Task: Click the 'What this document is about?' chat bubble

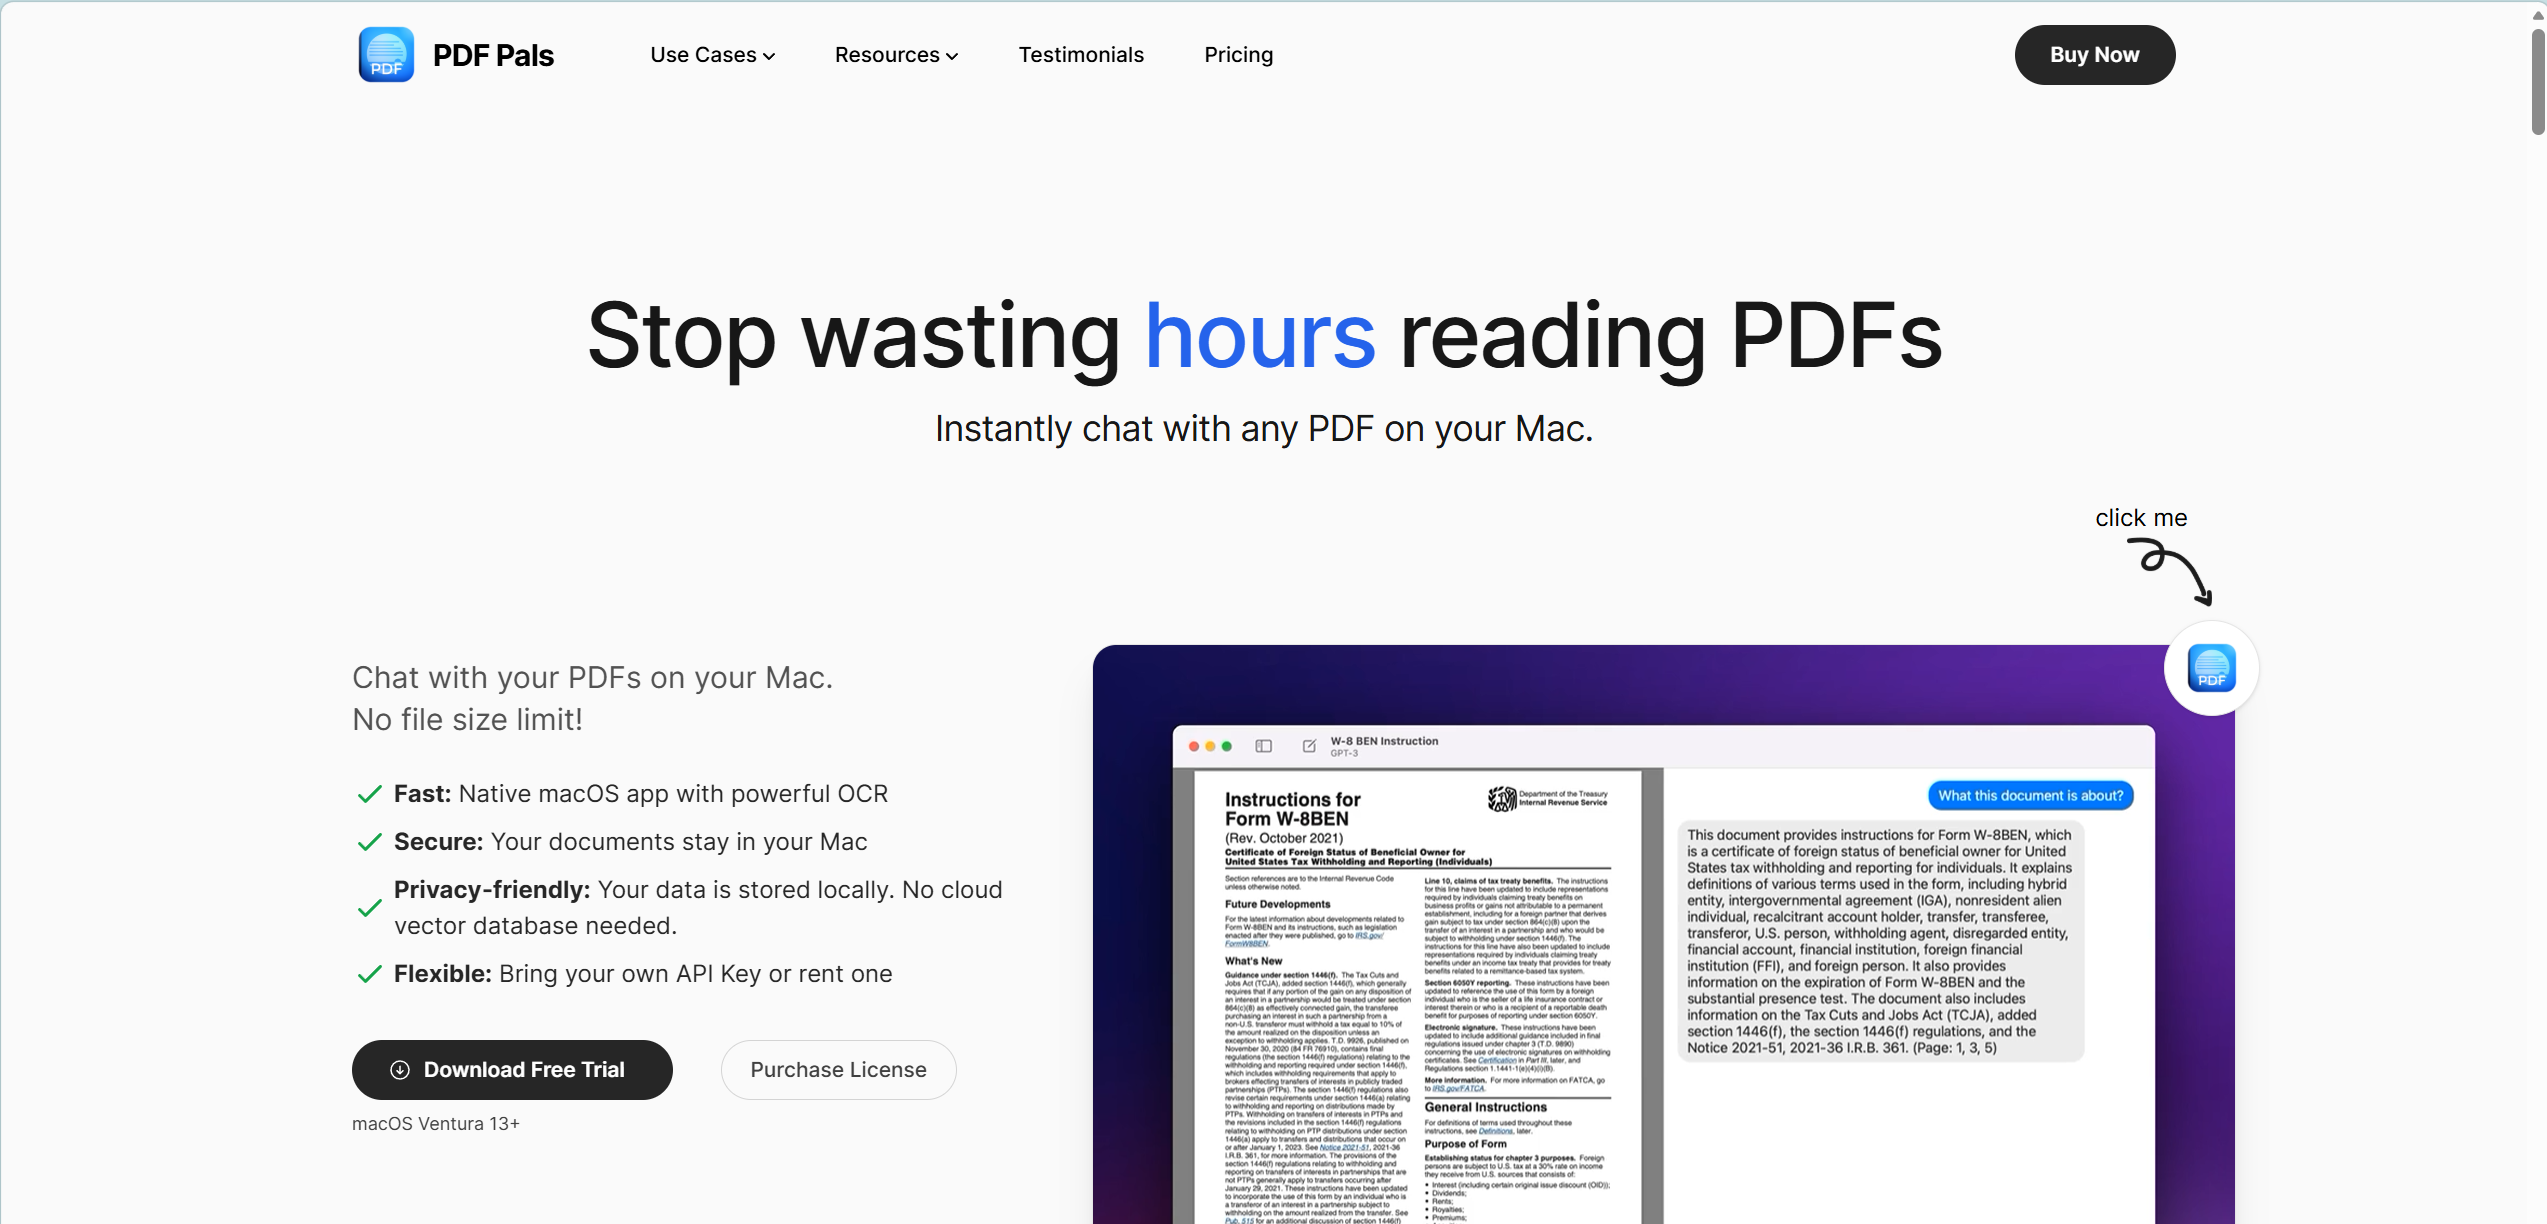Action: [2030, 796]
